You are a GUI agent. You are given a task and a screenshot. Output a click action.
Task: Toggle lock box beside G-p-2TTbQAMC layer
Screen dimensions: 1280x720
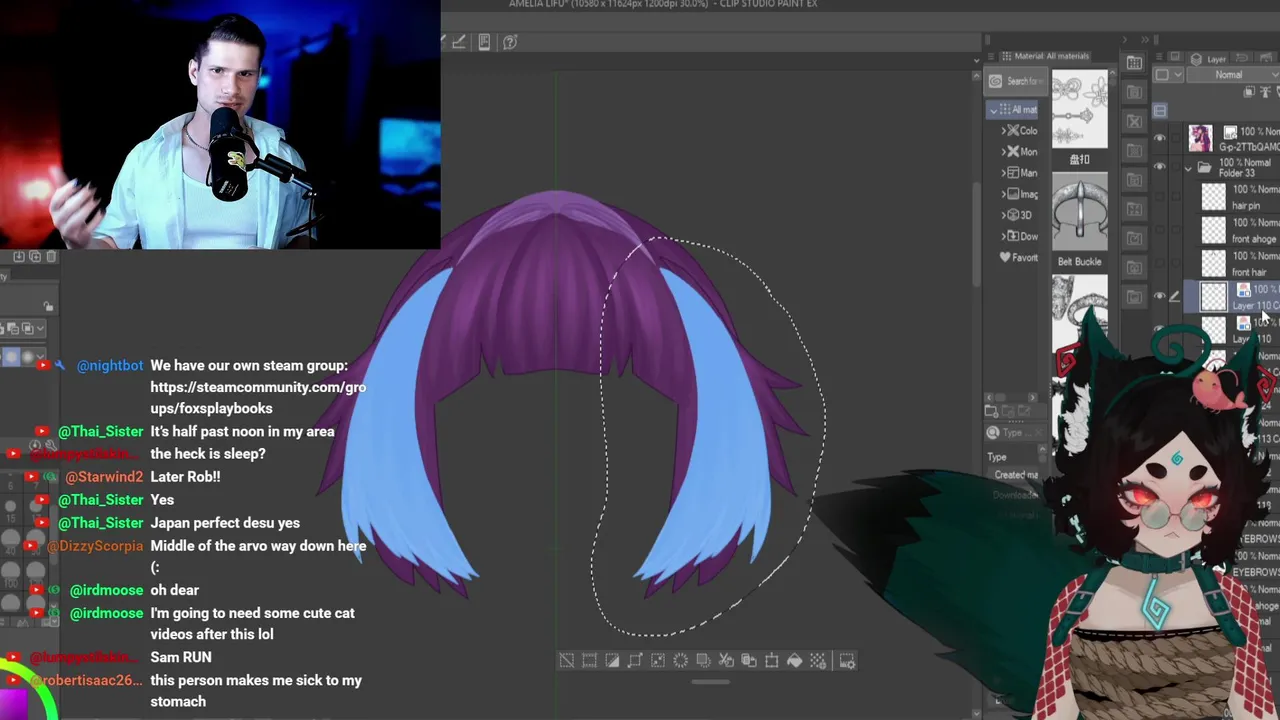click(x=1175, y=138)
